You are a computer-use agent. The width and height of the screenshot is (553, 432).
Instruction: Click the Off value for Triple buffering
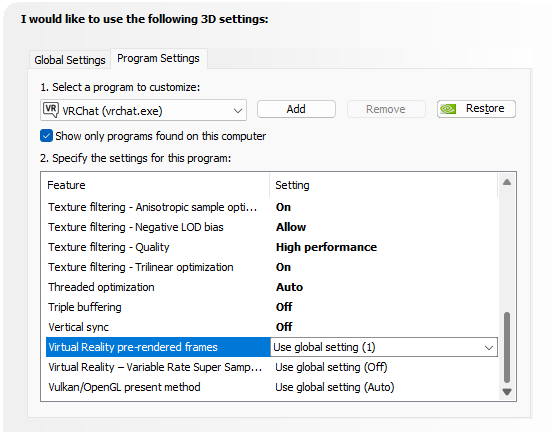pyautogui.click(x=284, y=307)
